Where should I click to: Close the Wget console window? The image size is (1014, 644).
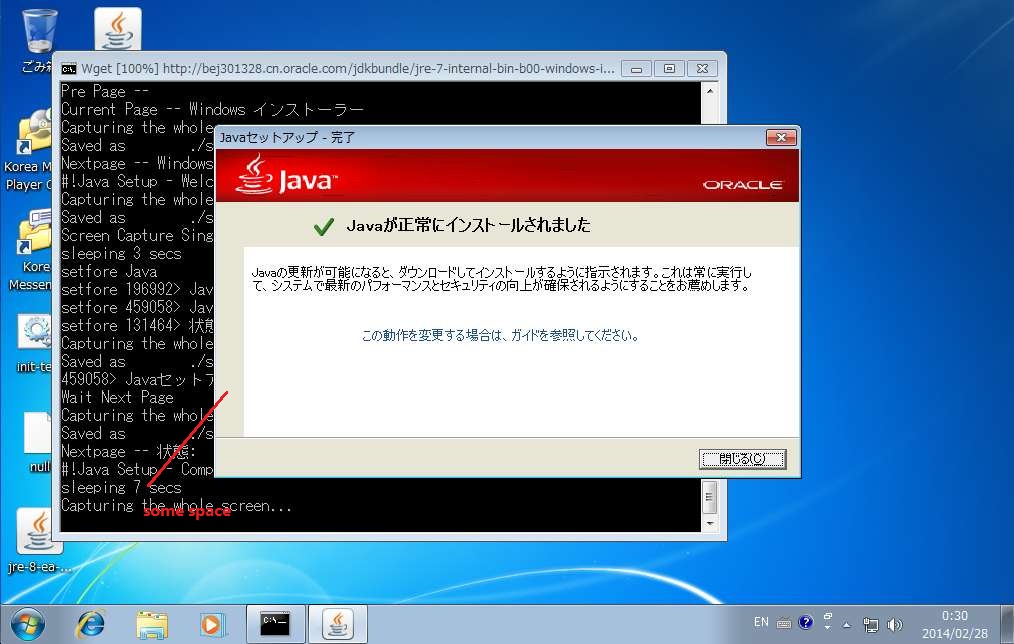point(702,69)
